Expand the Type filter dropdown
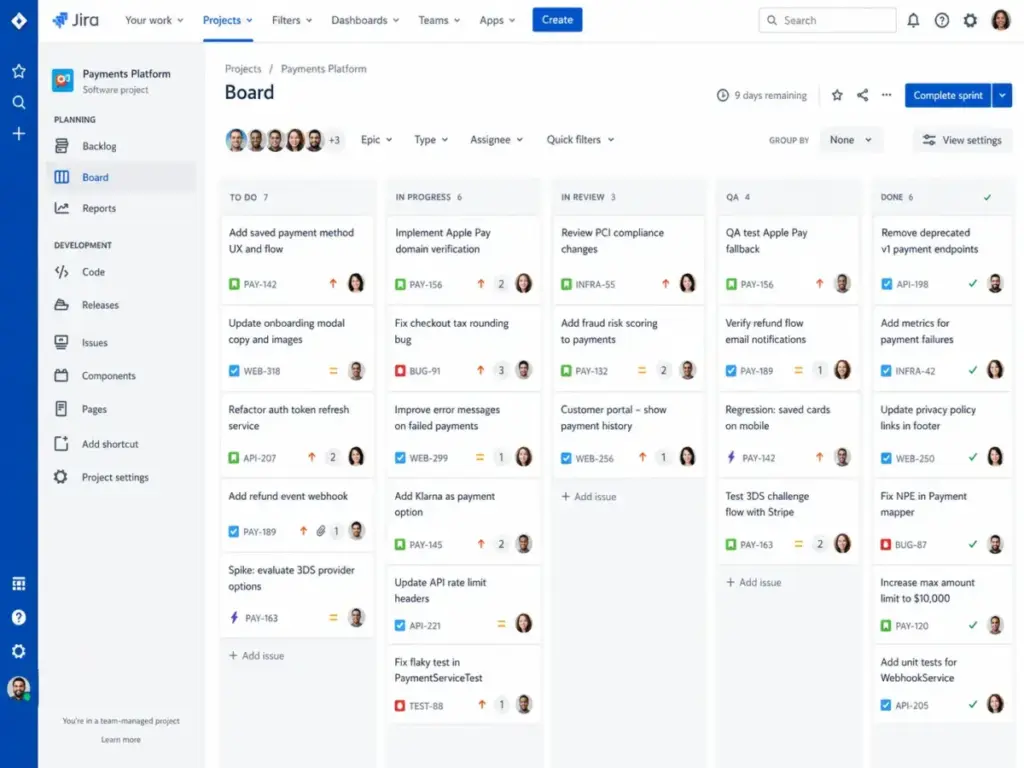 pyautogui.click(x=431, y=140)
